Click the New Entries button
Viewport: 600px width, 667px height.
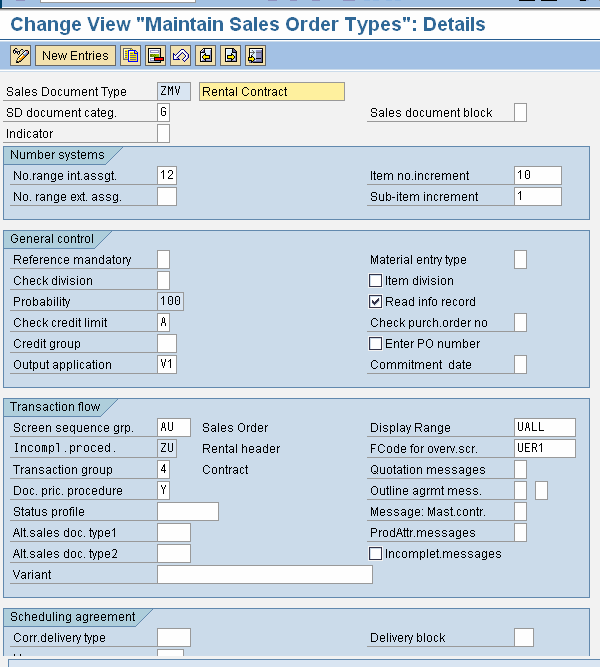[75, 56]
